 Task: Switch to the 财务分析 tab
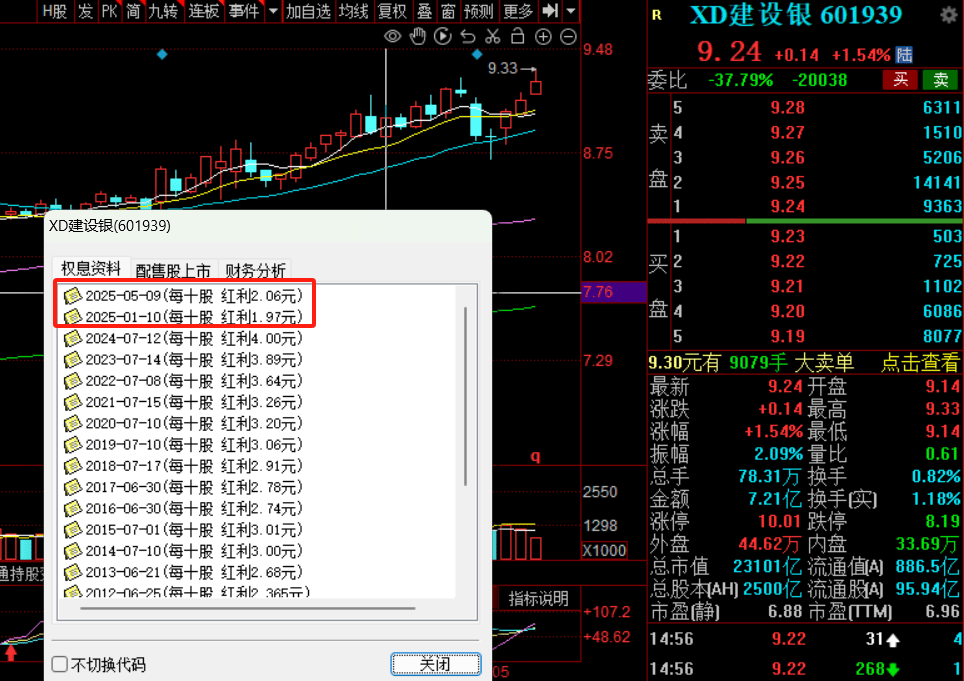coord(255,270)
